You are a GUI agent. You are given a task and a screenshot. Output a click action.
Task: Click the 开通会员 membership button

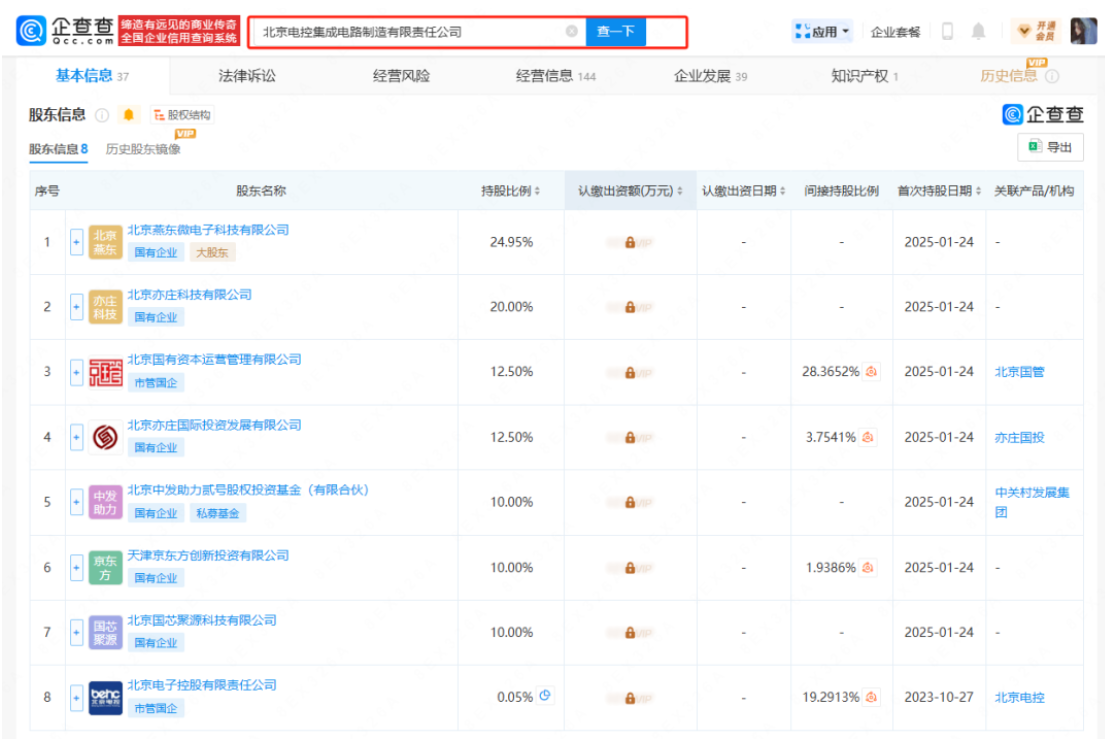click(1035, 32)
